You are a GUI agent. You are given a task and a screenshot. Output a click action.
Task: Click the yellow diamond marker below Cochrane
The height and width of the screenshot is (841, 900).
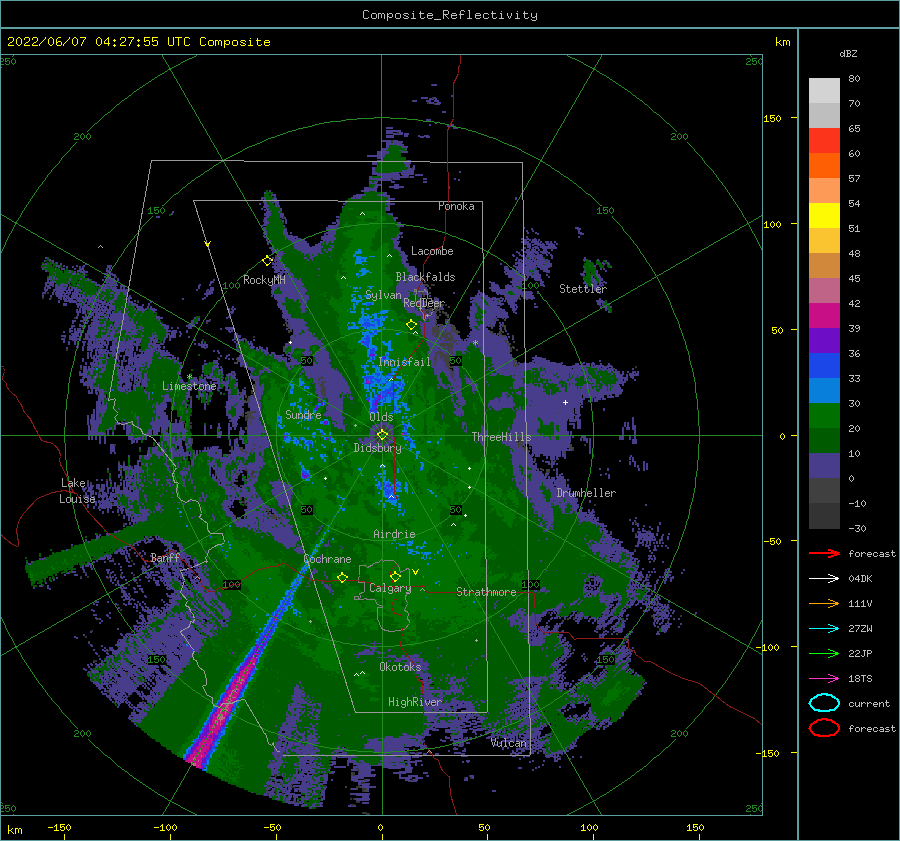click(x=343, y=578)
